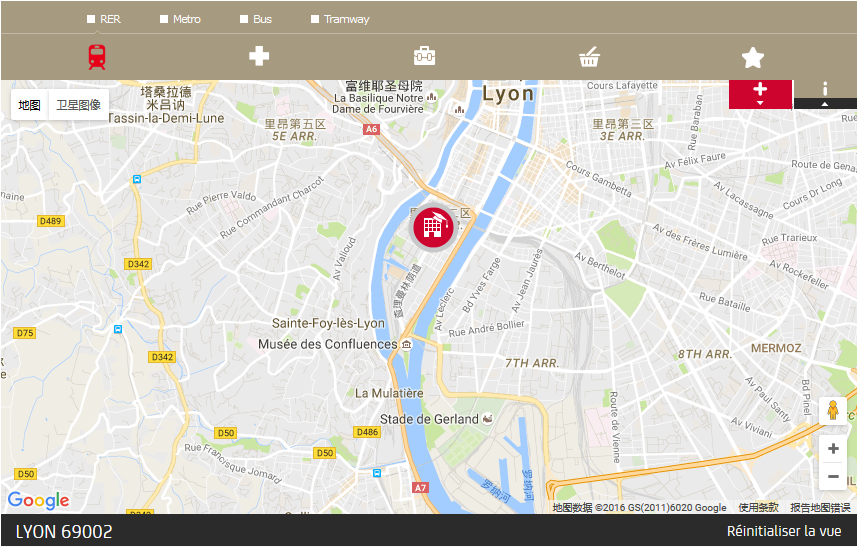
Task: Choose the shopping basket category icon
Action: [x=589, y=57]
